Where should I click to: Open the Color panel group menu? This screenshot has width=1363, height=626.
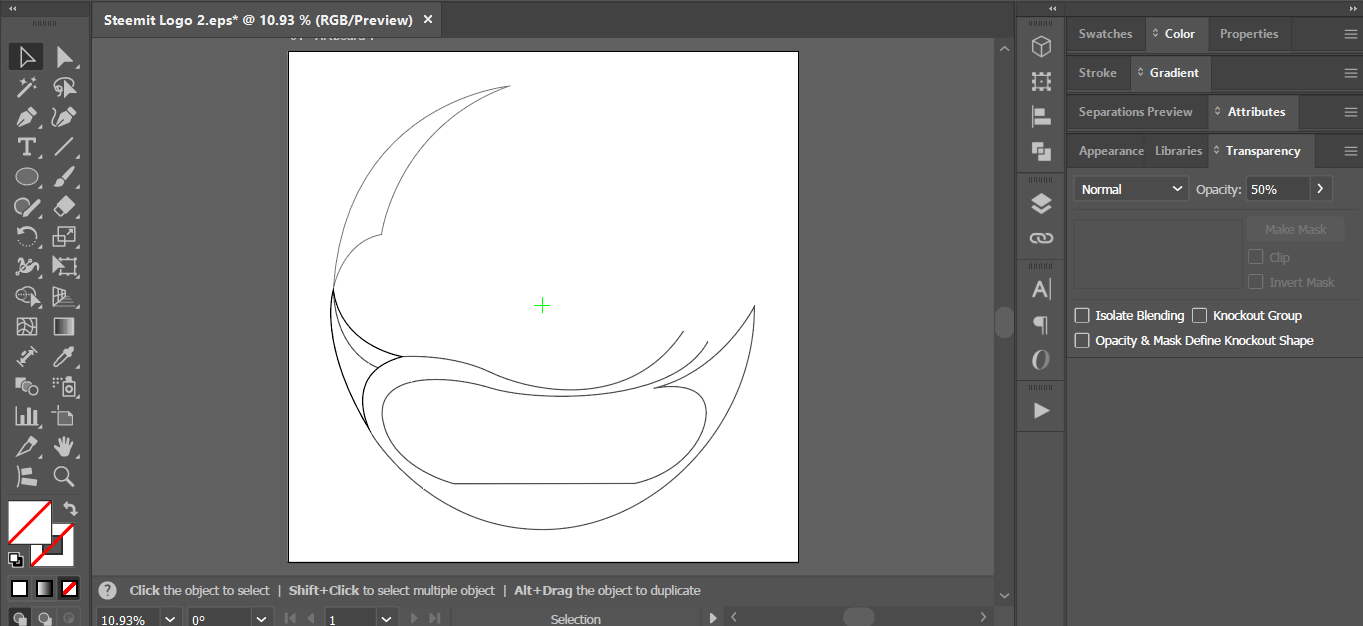pyautogui.click(x=1350, y=34)
